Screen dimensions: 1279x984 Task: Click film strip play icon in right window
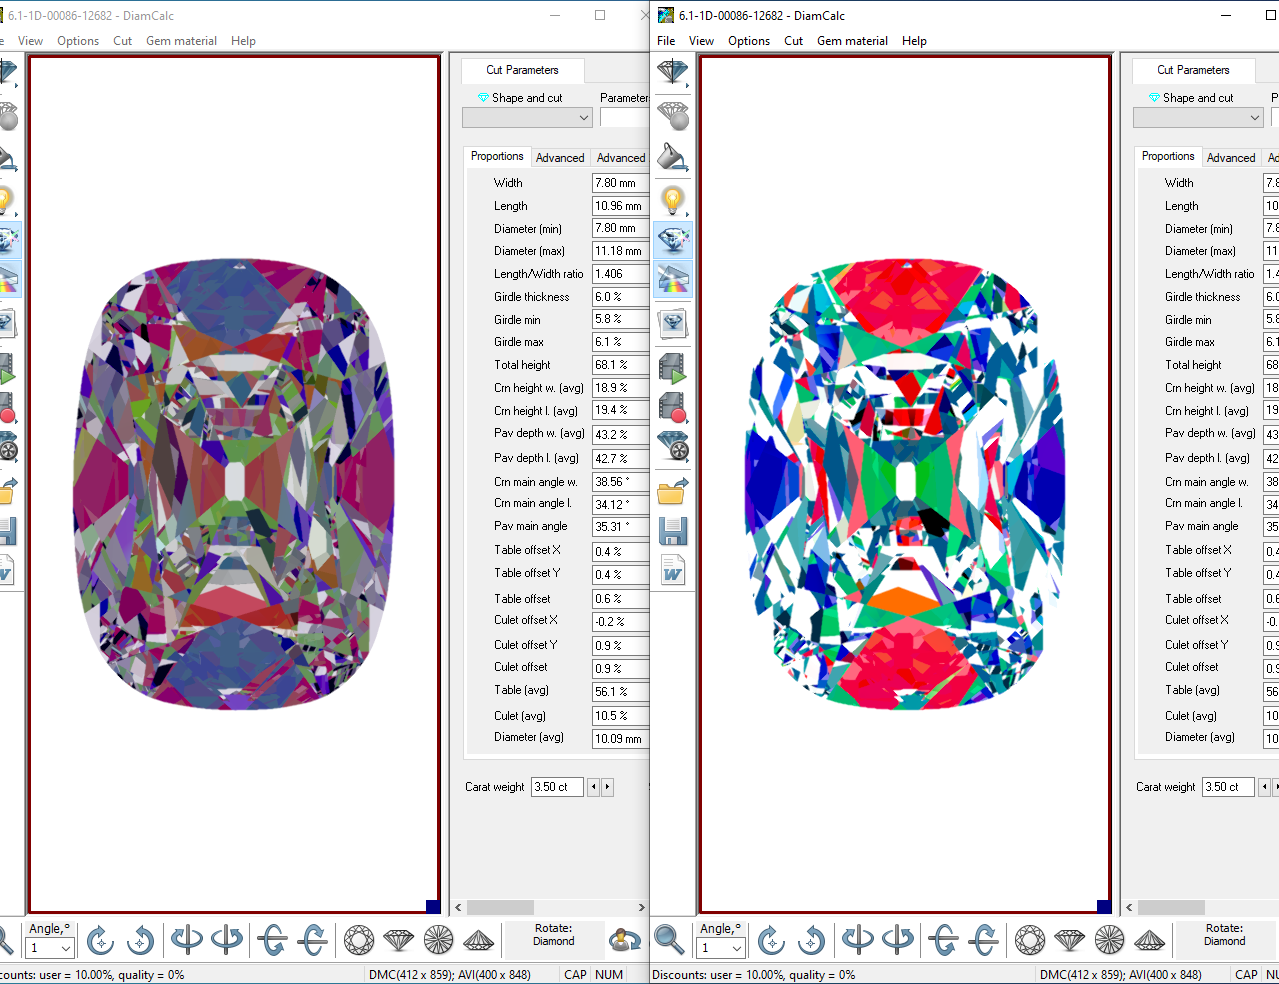673,366
